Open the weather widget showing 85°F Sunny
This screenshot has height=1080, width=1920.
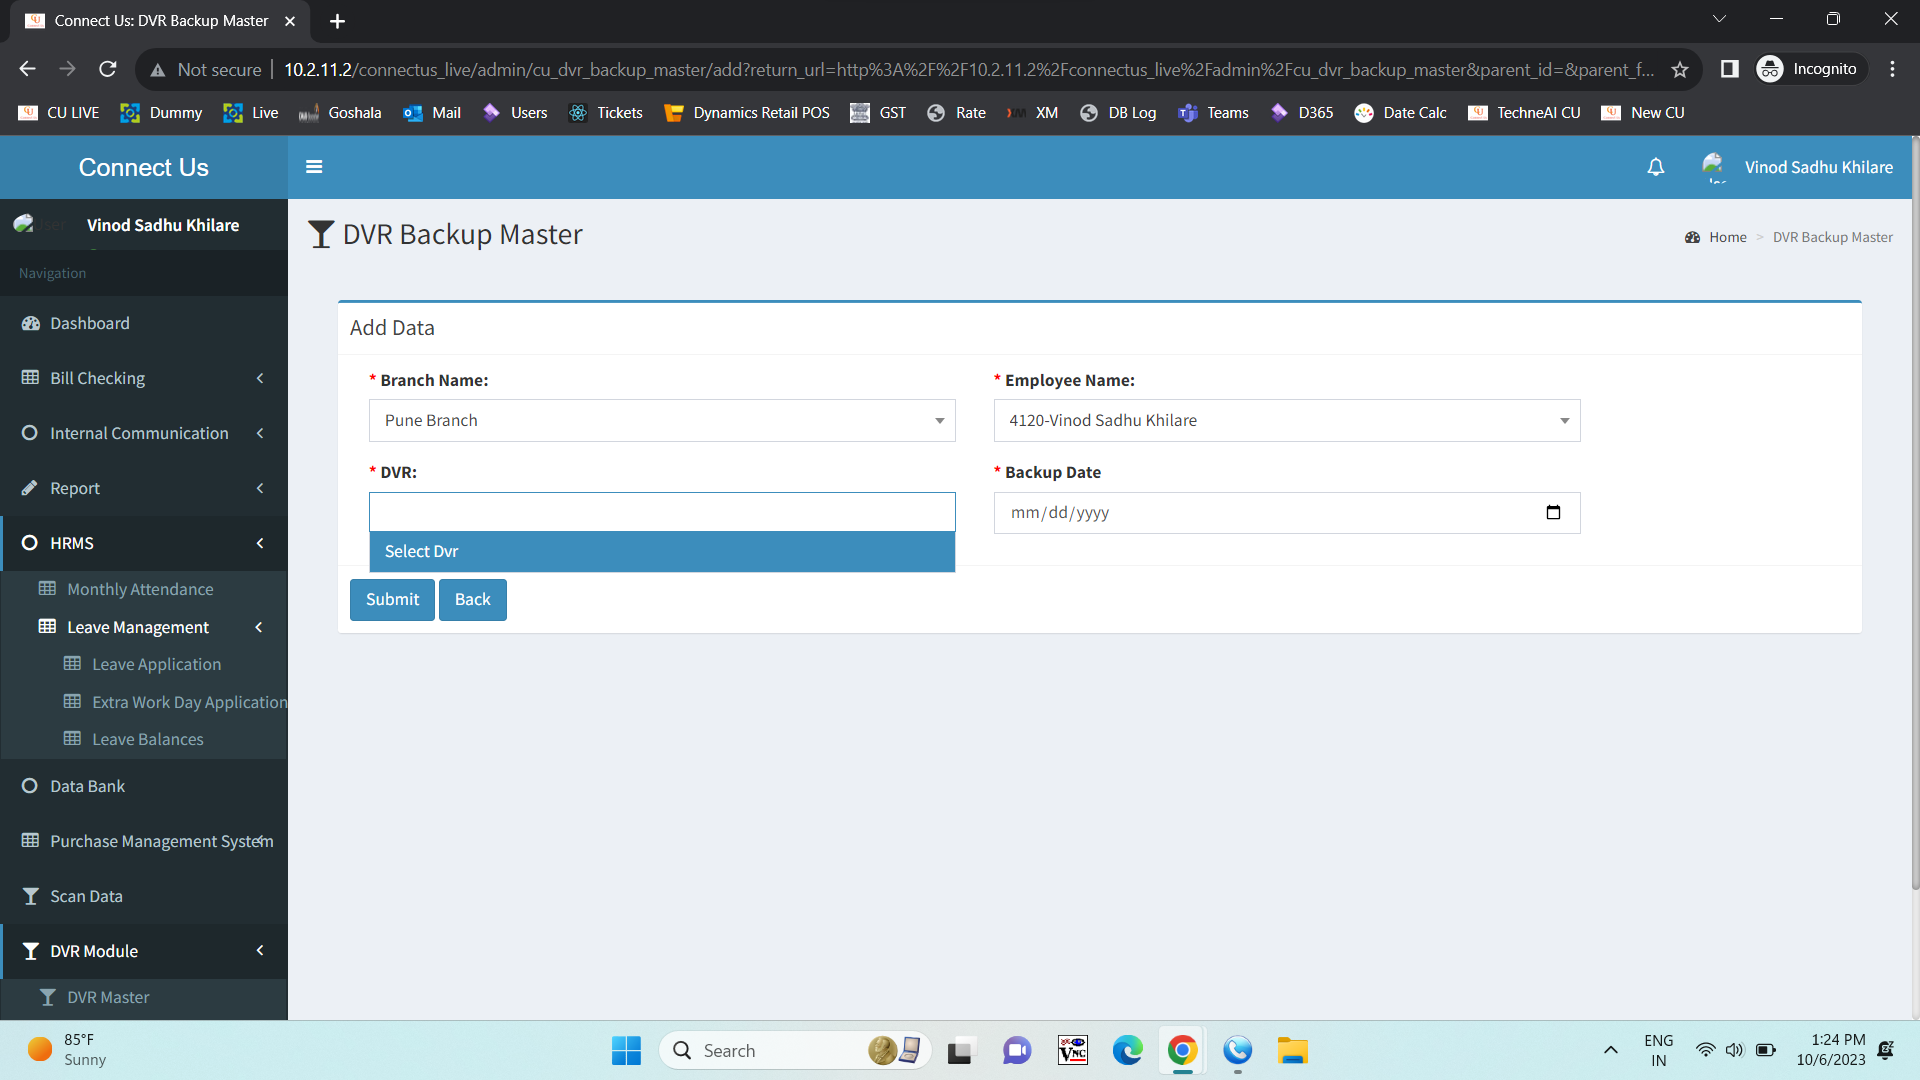[x=67, y=1050]
